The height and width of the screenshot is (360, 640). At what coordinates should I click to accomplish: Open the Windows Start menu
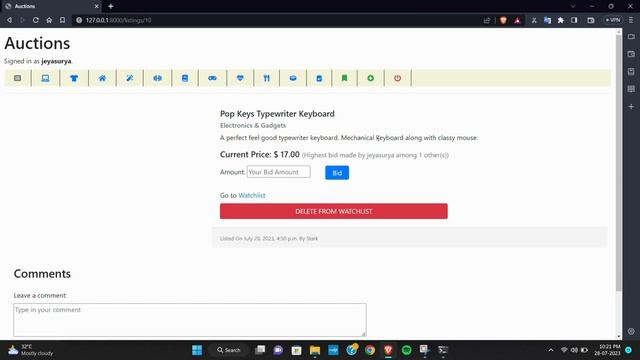[x=197, y=350]
